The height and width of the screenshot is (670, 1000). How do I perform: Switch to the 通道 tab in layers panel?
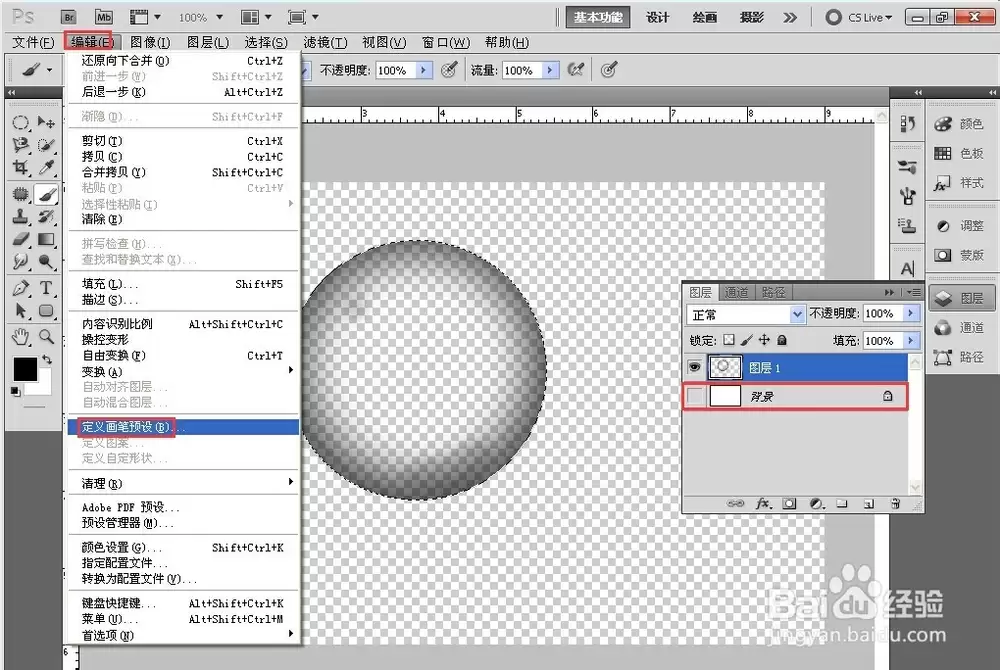pos(737,292)
